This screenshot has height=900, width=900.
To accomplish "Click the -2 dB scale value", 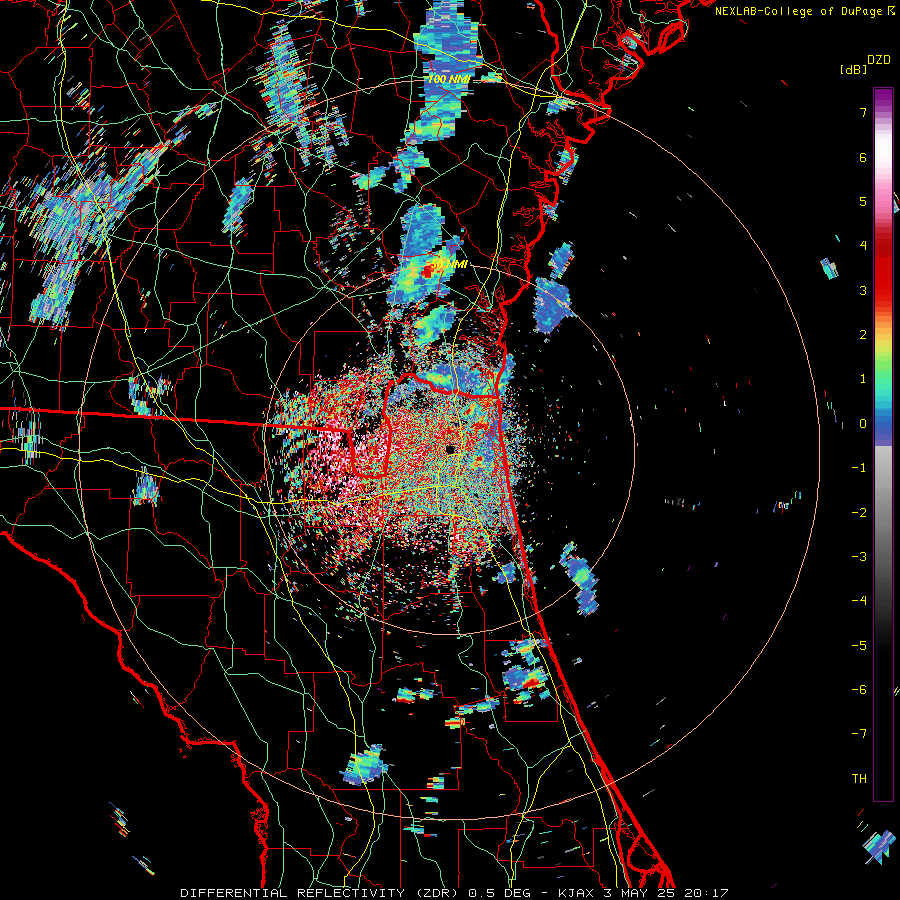I will (x=859, y=513).
